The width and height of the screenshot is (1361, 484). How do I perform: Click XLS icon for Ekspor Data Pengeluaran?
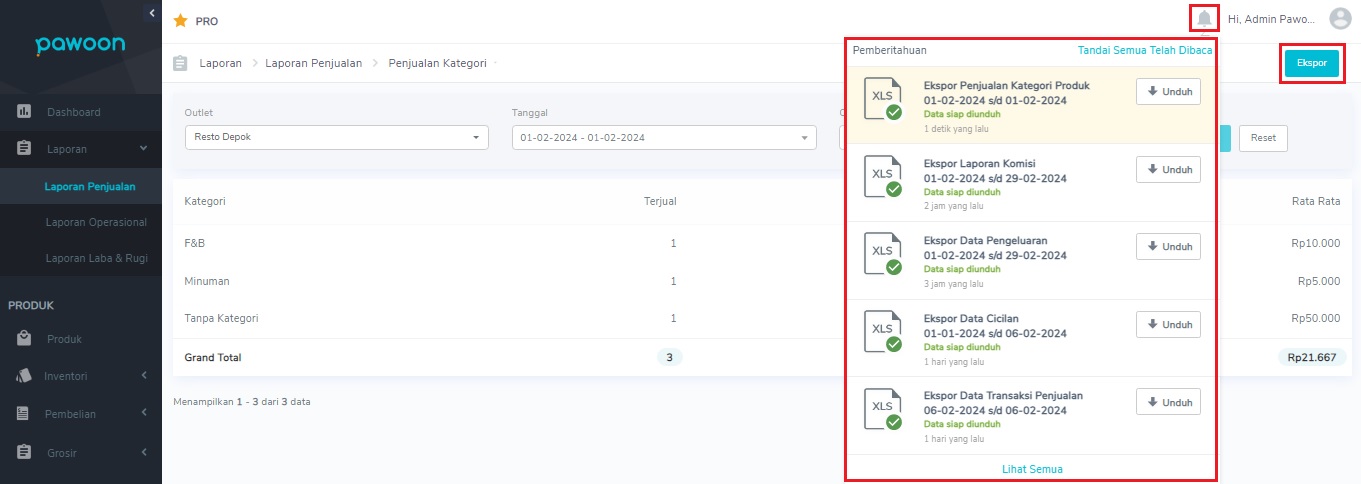pyautogui.click(x=883, y=254)
